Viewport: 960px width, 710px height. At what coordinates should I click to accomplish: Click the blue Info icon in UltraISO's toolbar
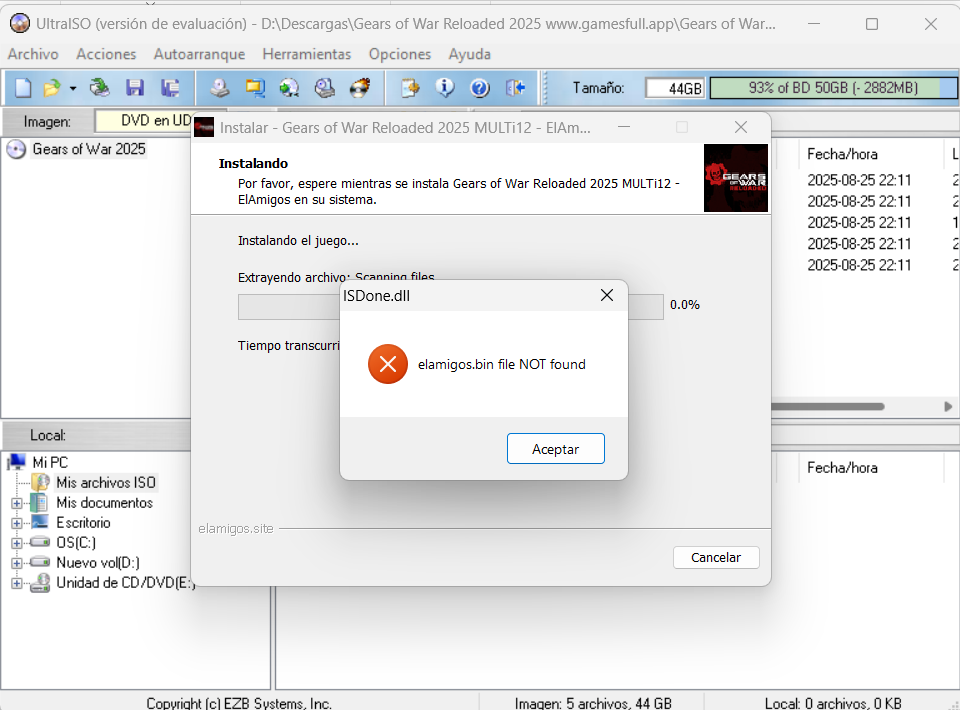pos(445,88)
